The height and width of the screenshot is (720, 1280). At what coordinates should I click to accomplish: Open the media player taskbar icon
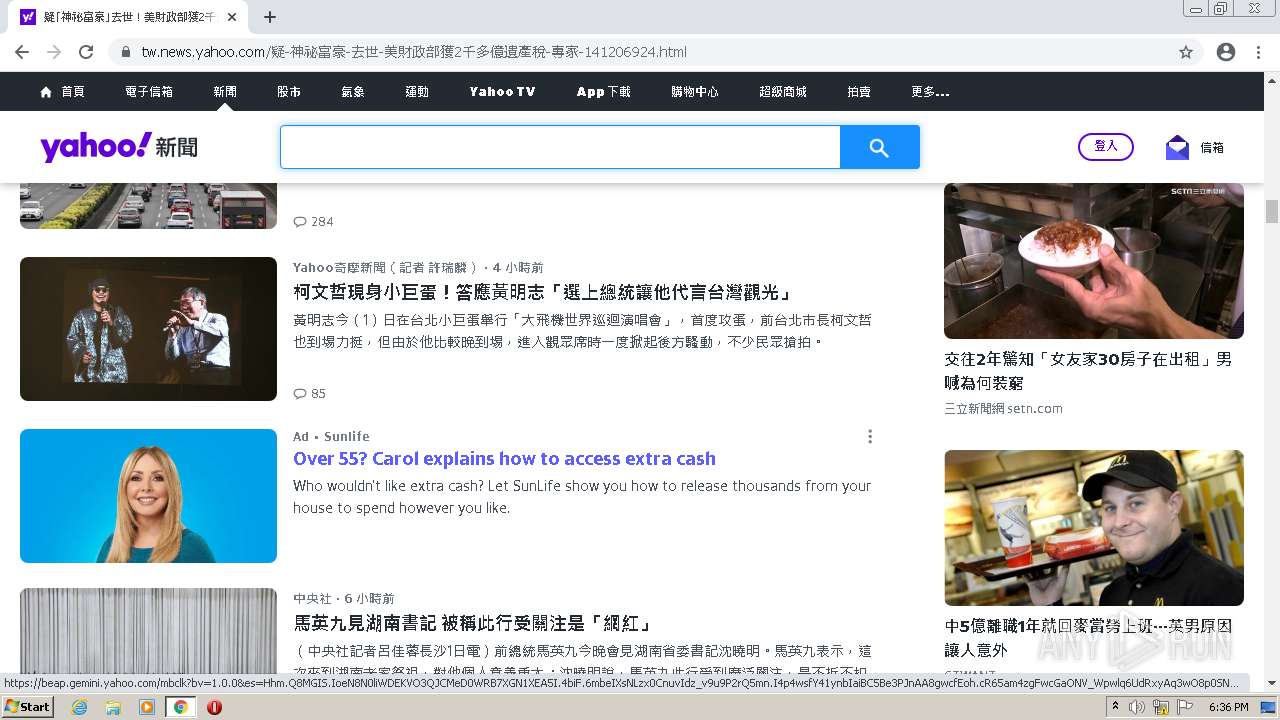point(147,706)
